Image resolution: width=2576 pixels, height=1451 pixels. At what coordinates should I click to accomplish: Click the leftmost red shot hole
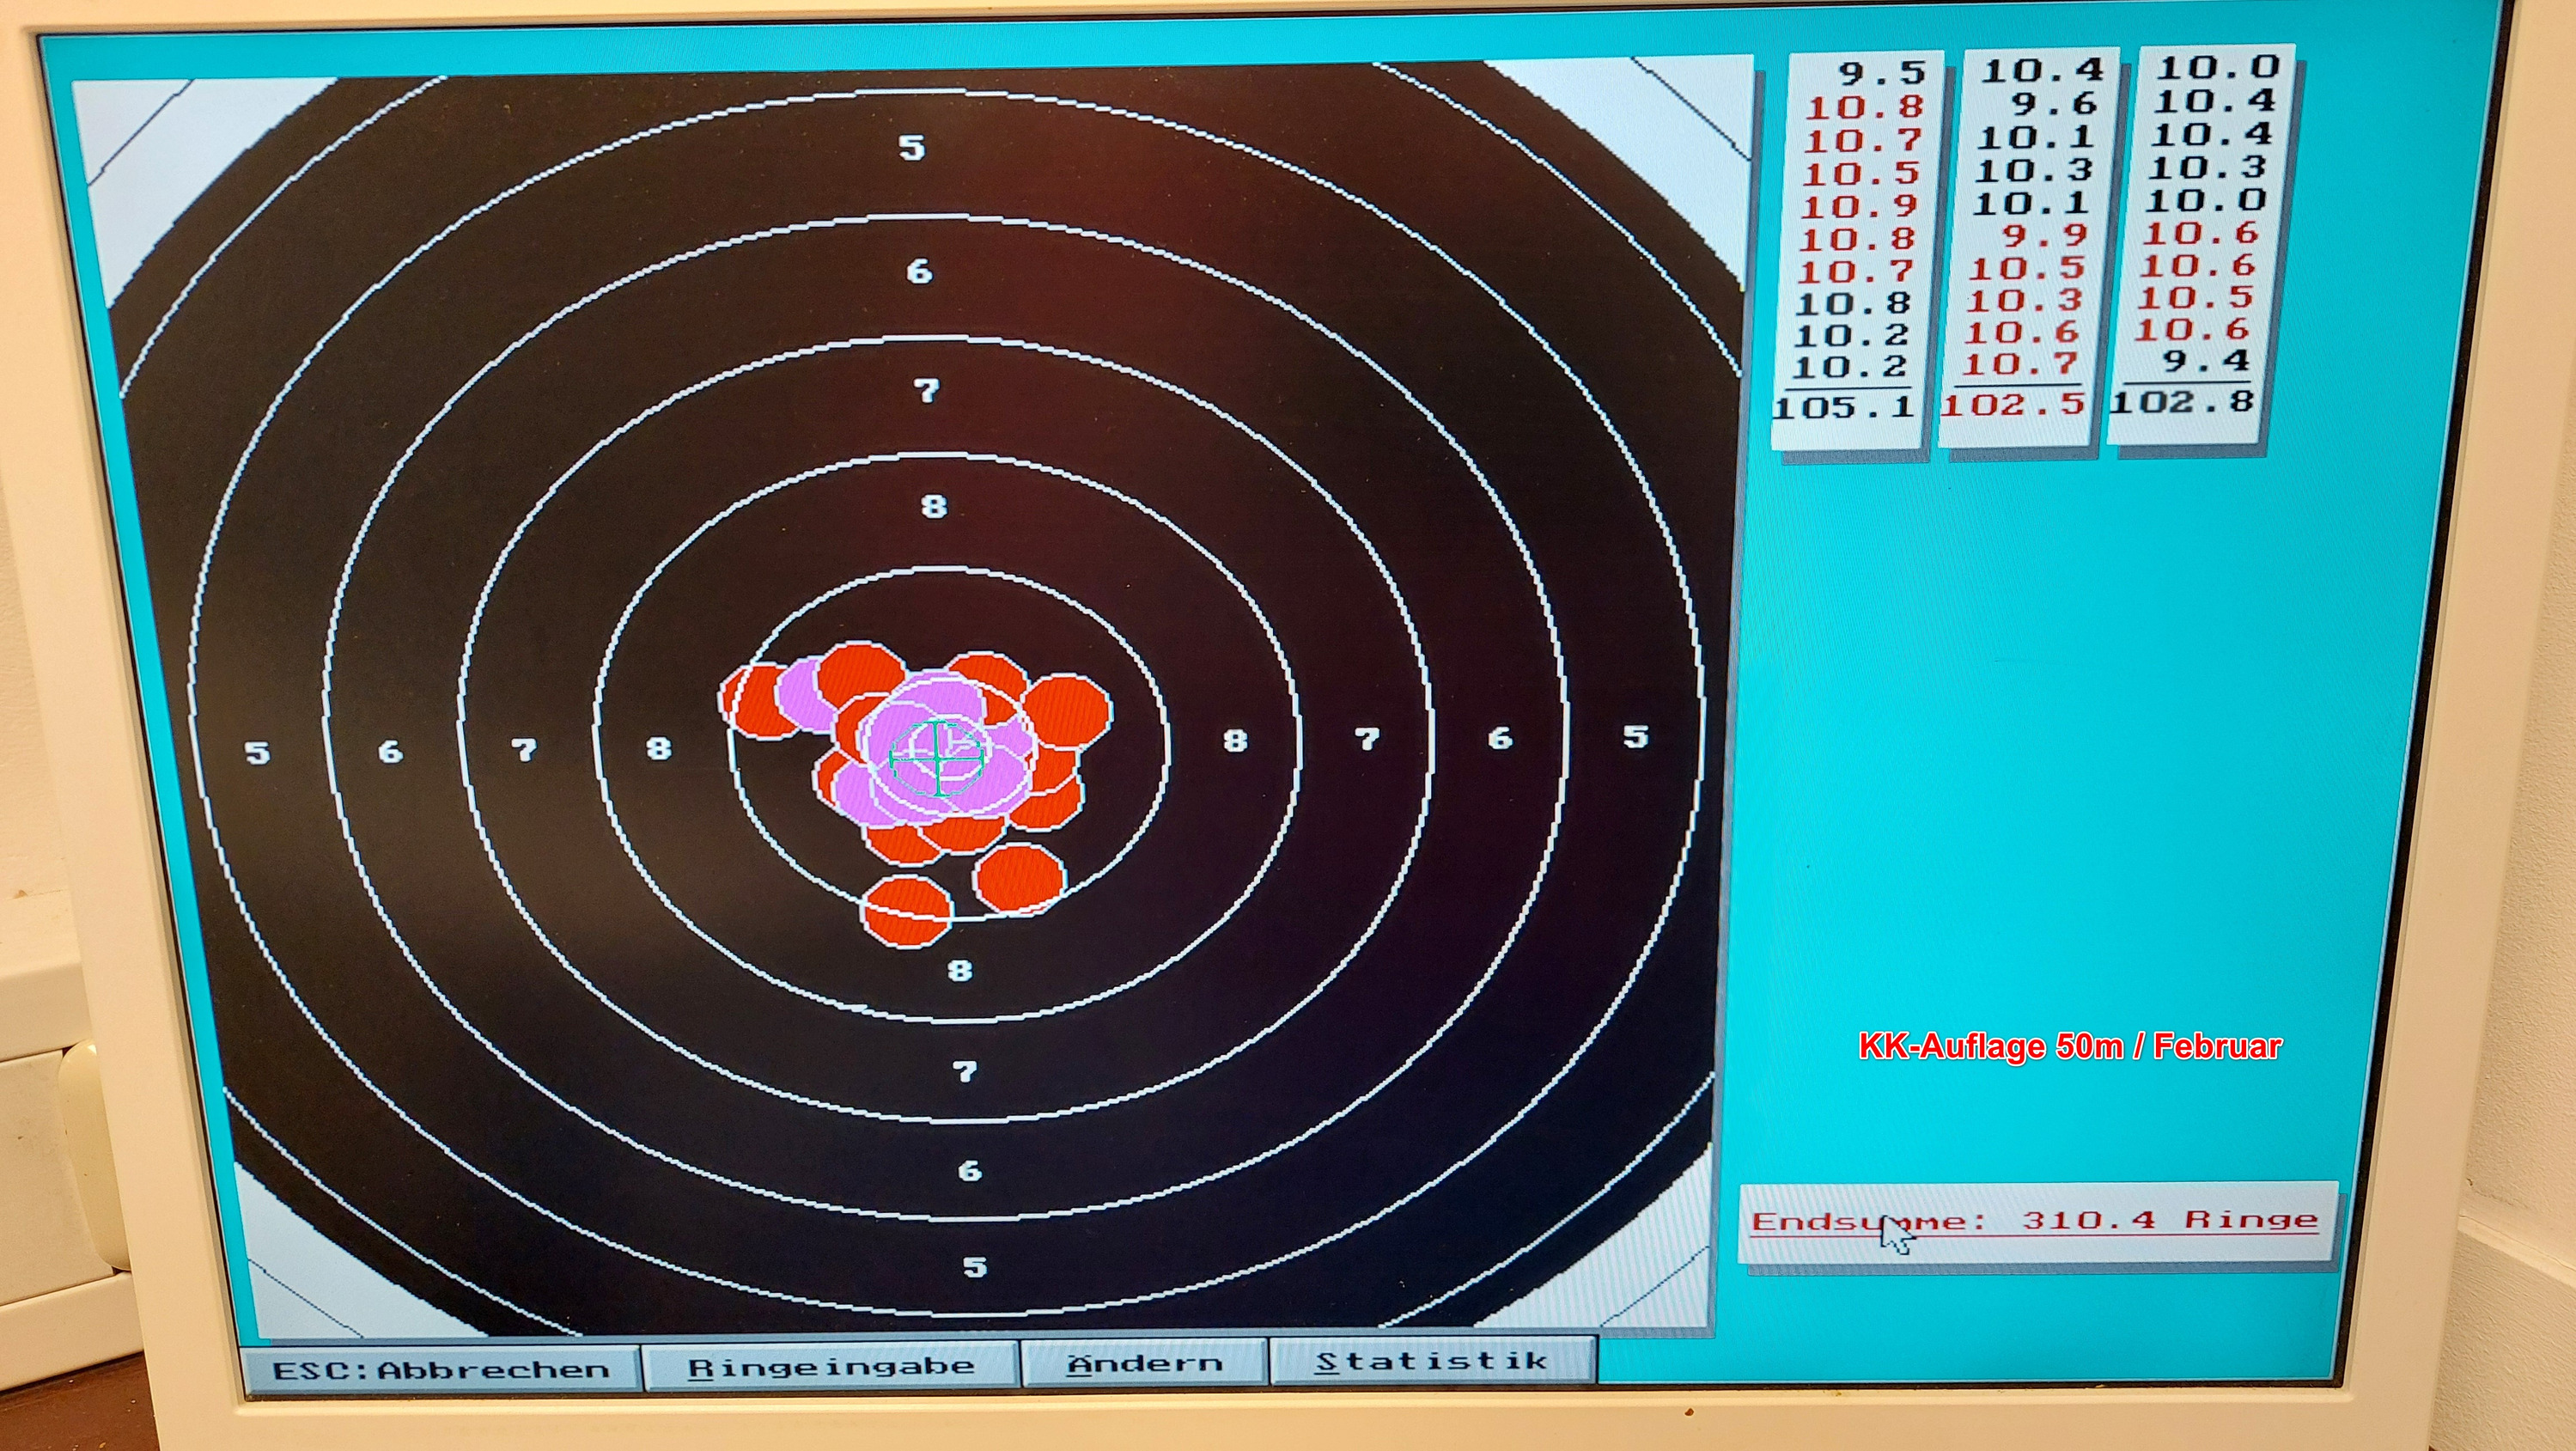click(x=752, y=702)
